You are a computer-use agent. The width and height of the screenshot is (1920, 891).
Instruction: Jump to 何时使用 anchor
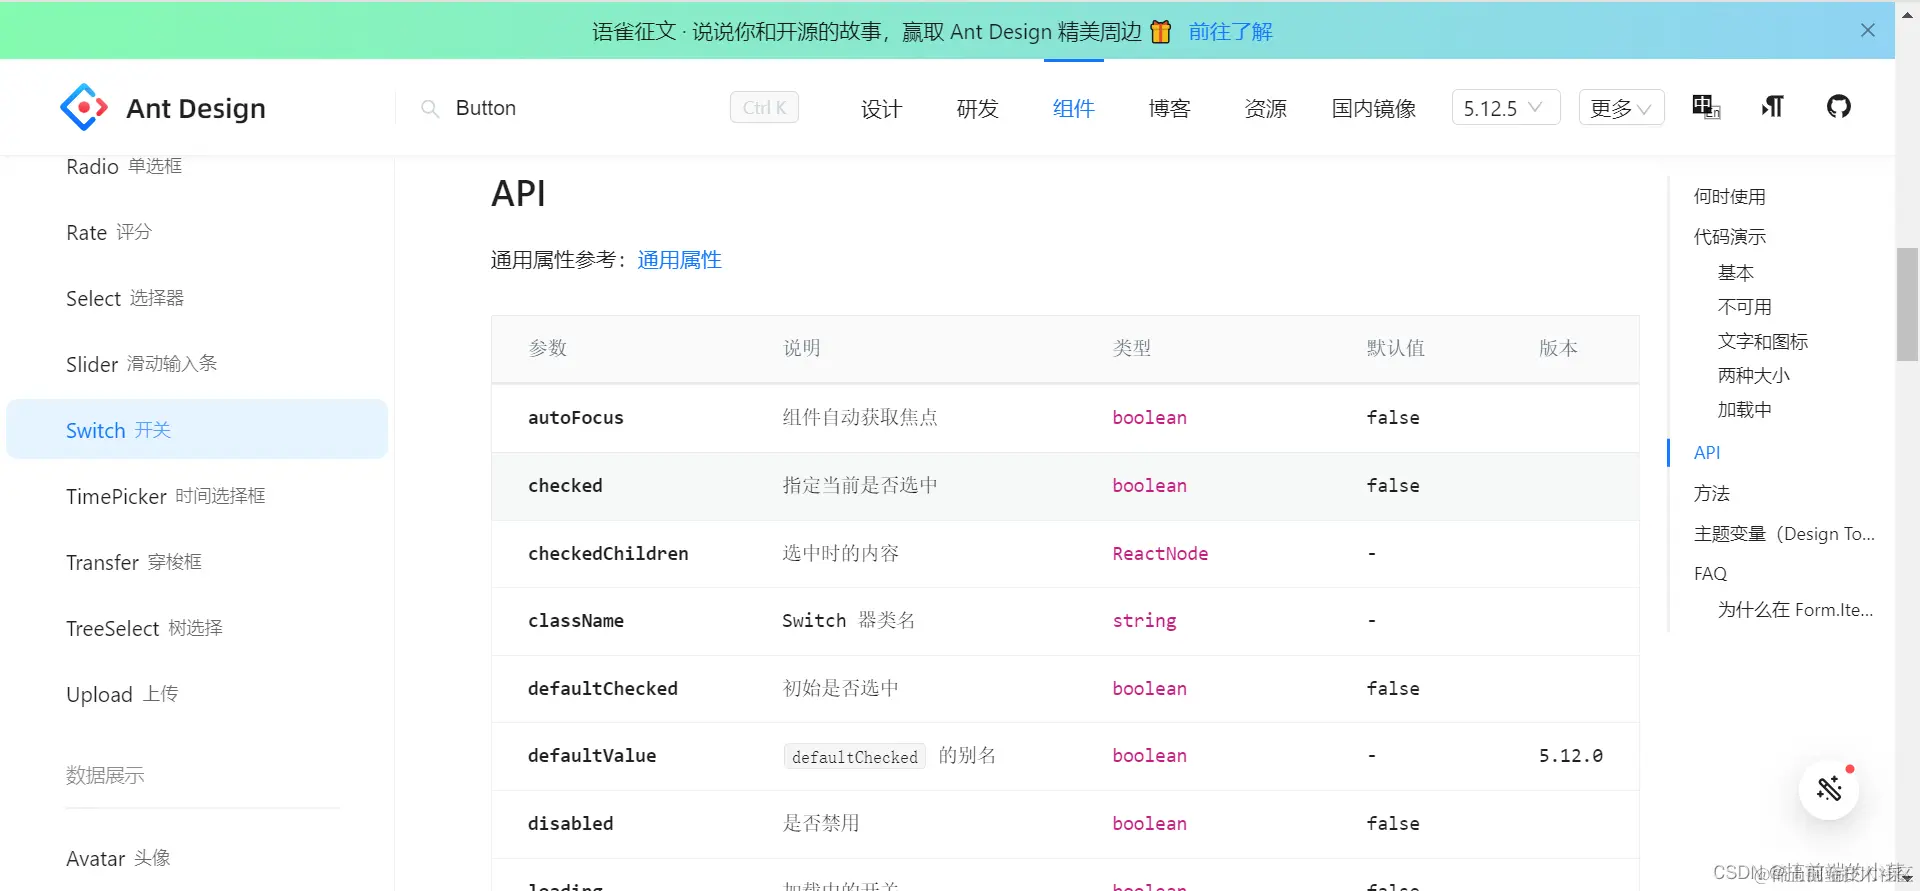pyautogui.click(x=1729, y=197)
